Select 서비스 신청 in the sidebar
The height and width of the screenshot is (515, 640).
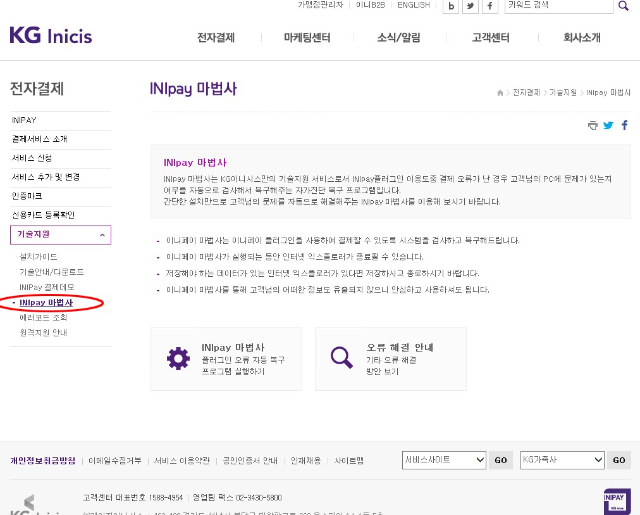pyautogui.click(x=60, y=158)
